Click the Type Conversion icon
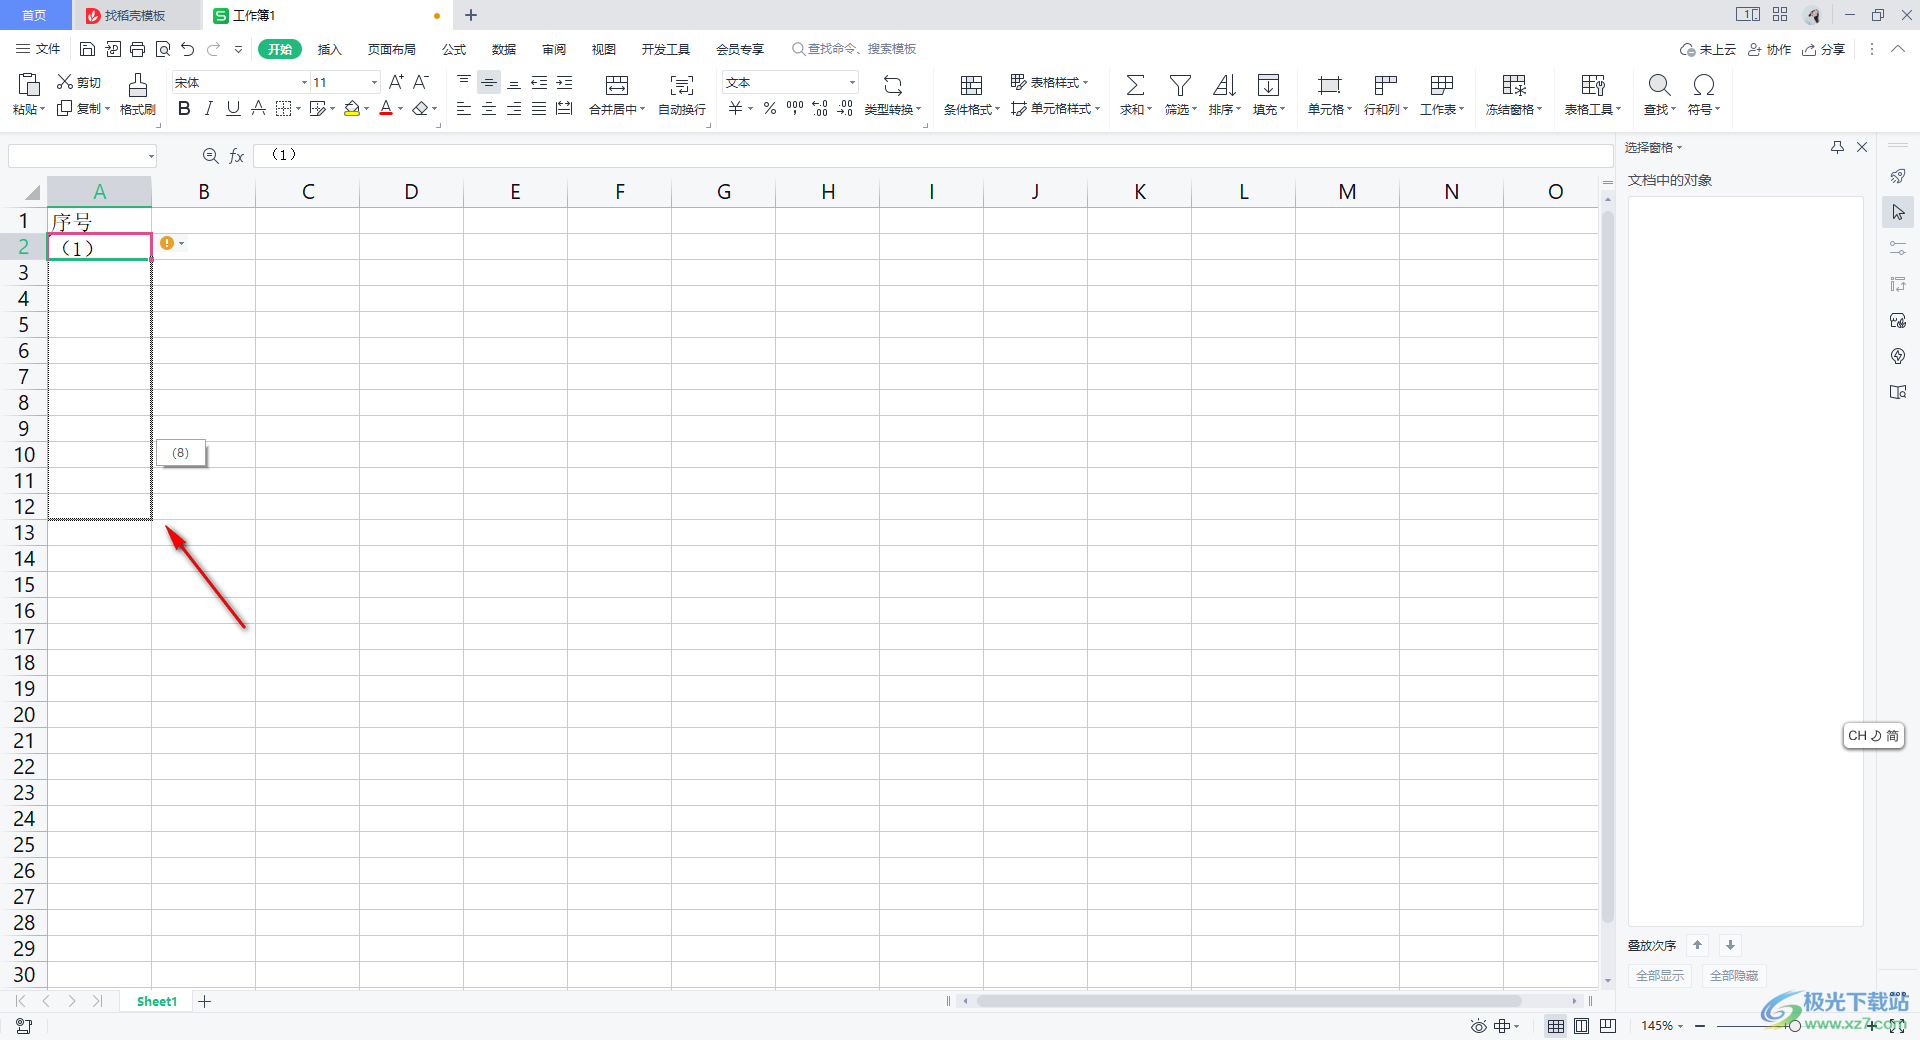 (x=893, y=84)
